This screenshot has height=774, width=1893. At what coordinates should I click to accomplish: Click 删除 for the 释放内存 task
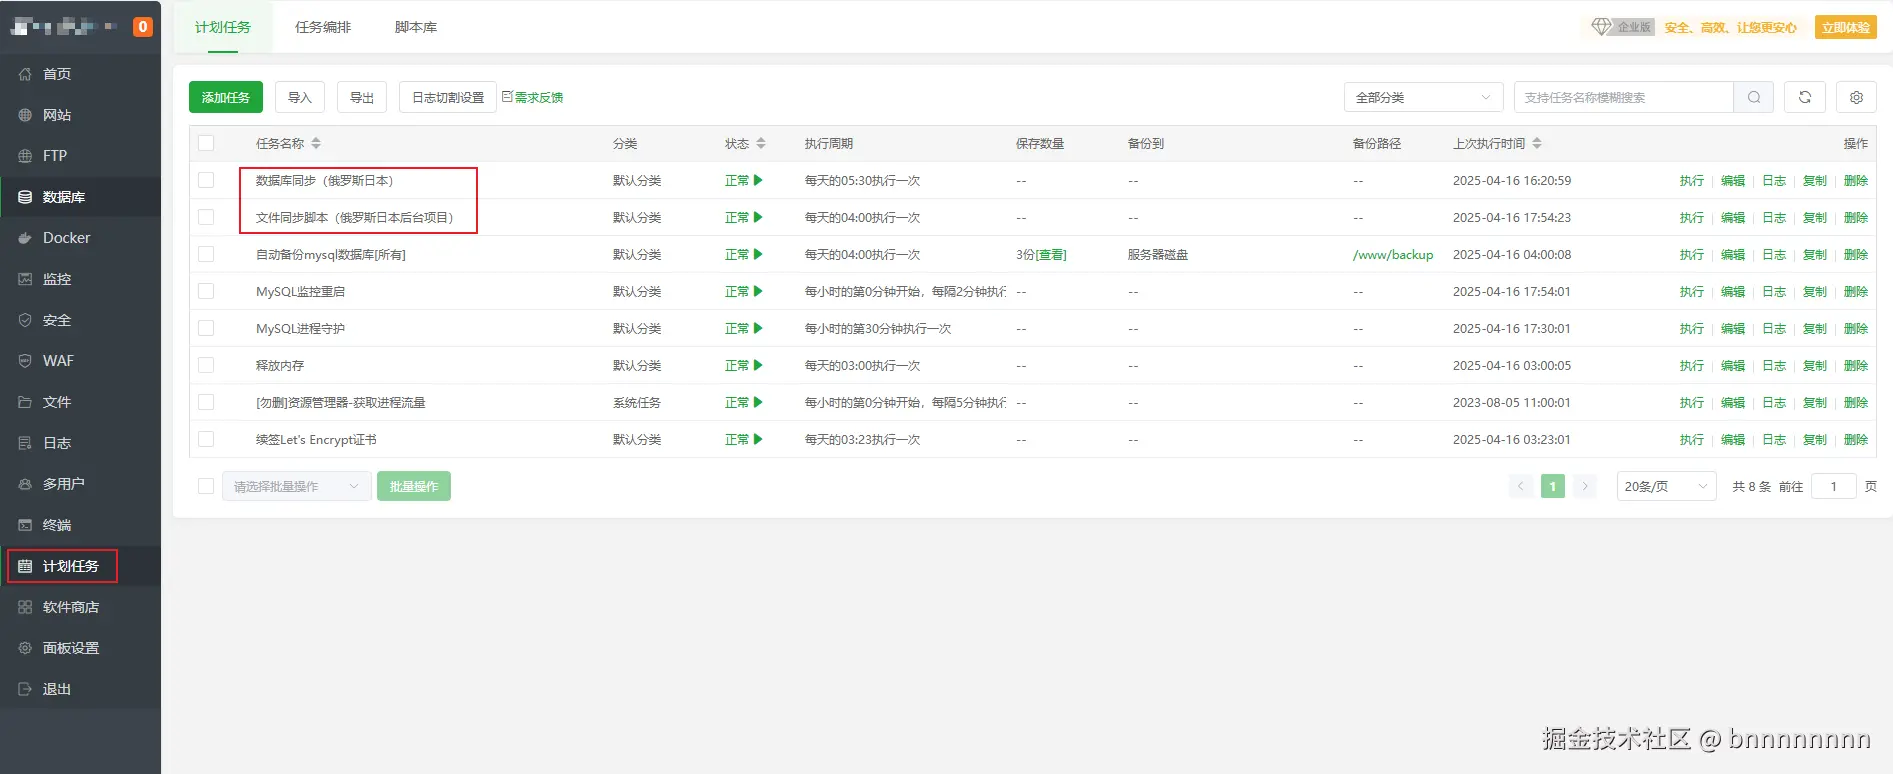tap(1856, 365)
